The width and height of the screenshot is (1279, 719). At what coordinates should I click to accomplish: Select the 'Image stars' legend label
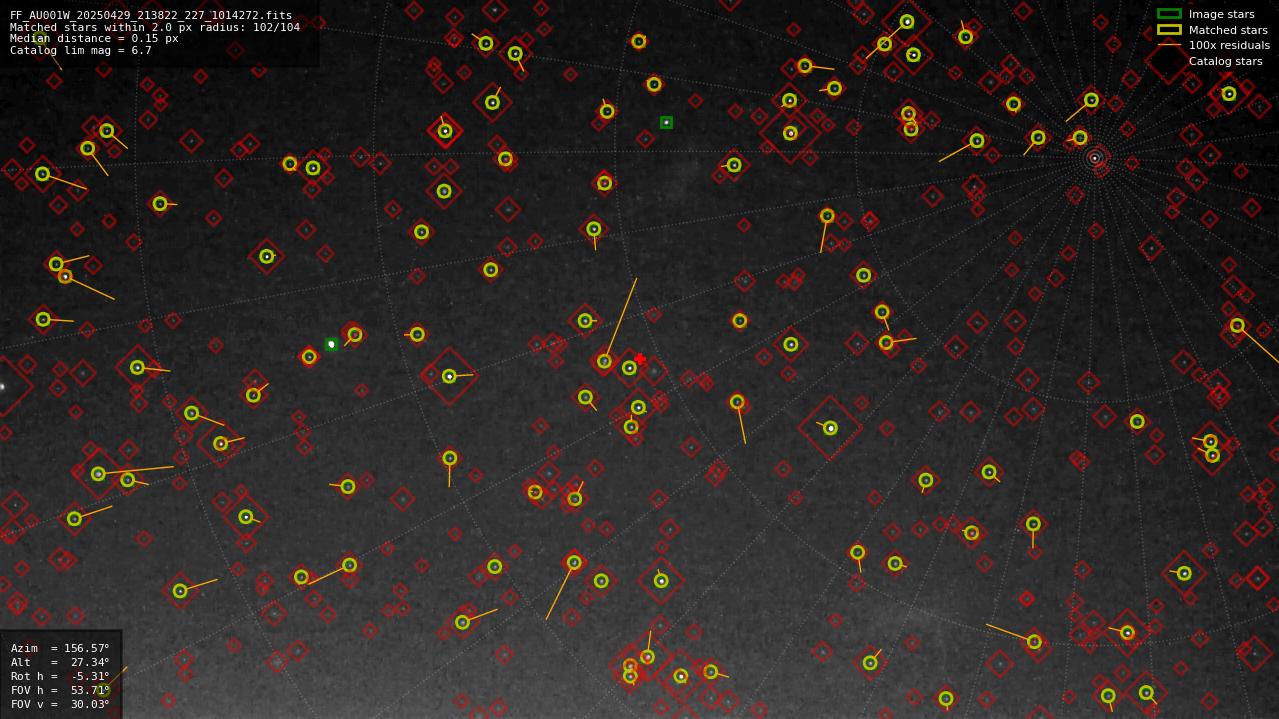tap(1221, 14)
